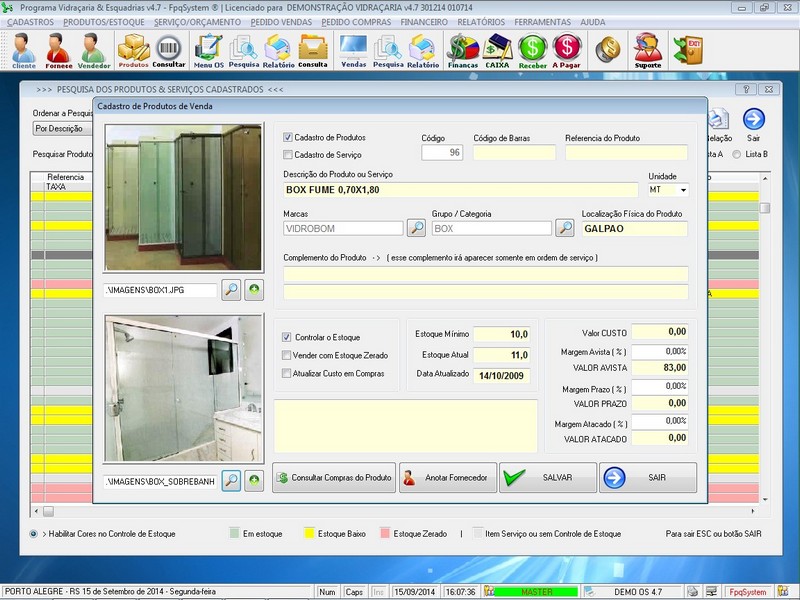Browse image for BOX1.JPG path
This screenshot has height=600, width=800.
click(x=231, y=290)
